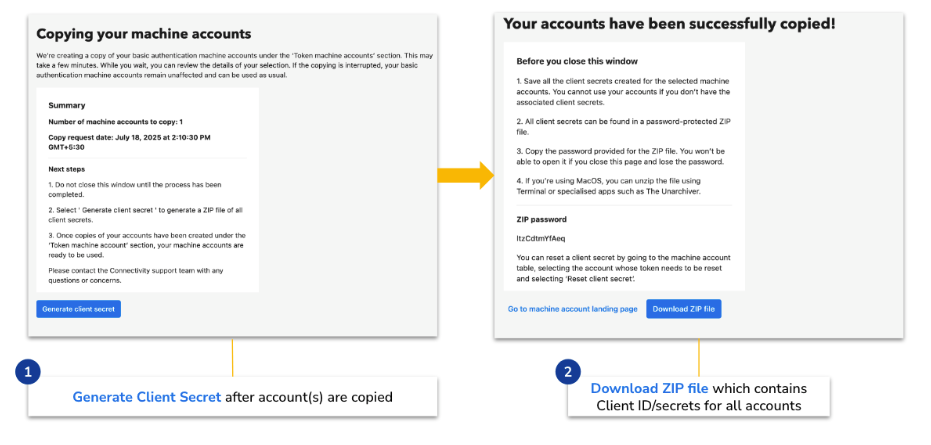The height and width of the screenshot is (445, 931).
Task: Select the Summary heading
Action: pos(67,105)
